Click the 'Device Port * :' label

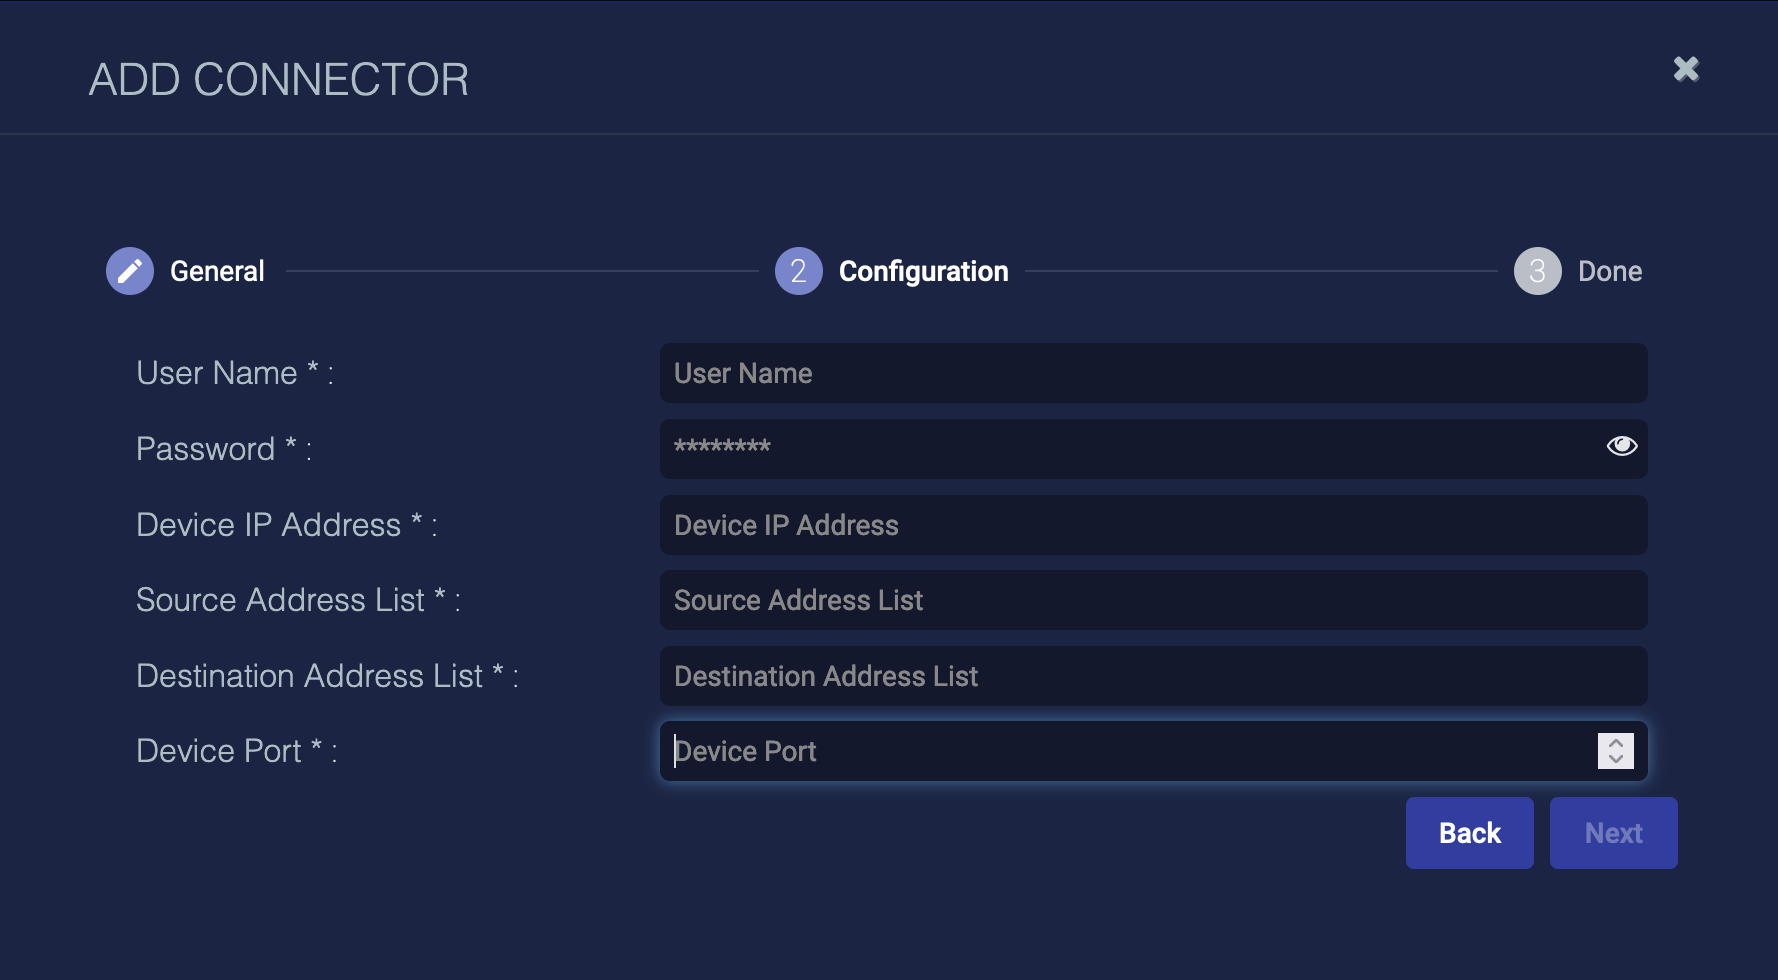pyautogui.click(x=237, y=751)
